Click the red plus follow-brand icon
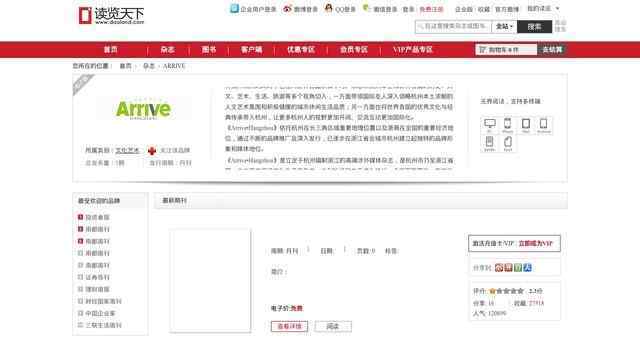This screenshot has height=360, width=640. pyautogui.click(x=152, y=151)
